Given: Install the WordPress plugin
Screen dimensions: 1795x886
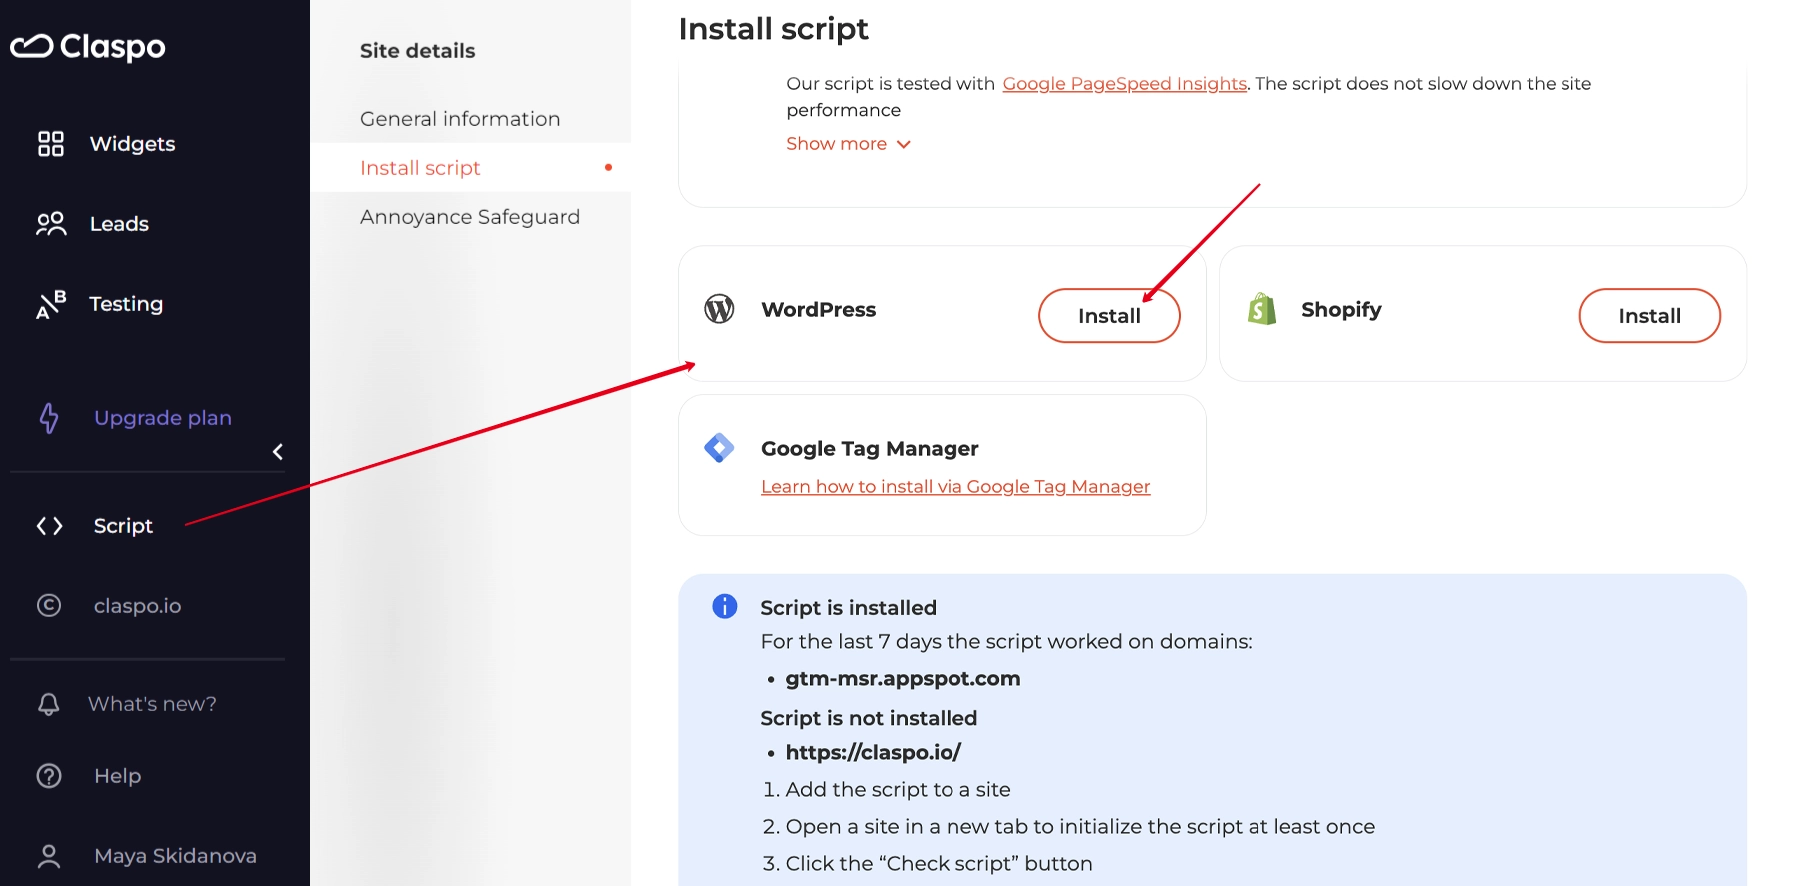Looking at the screenshot, I should coord(1109,316).
